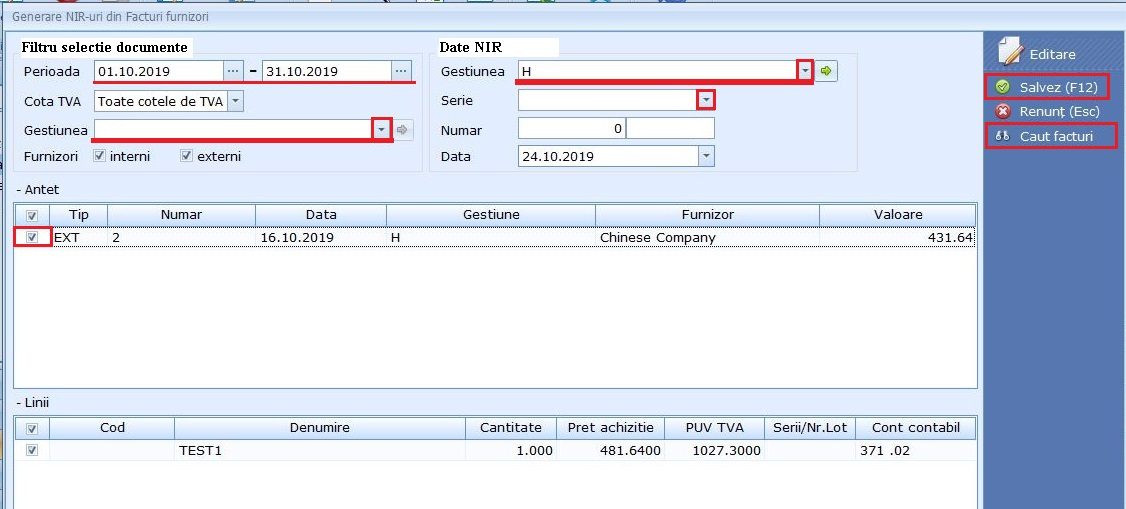Toggle the externi furnizori checkbox

[x=187, y=156]
